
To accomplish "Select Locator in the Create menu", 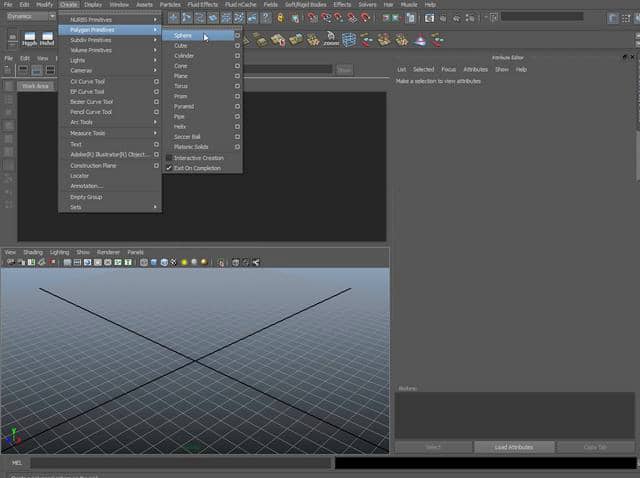I will [x=80, y=175].
